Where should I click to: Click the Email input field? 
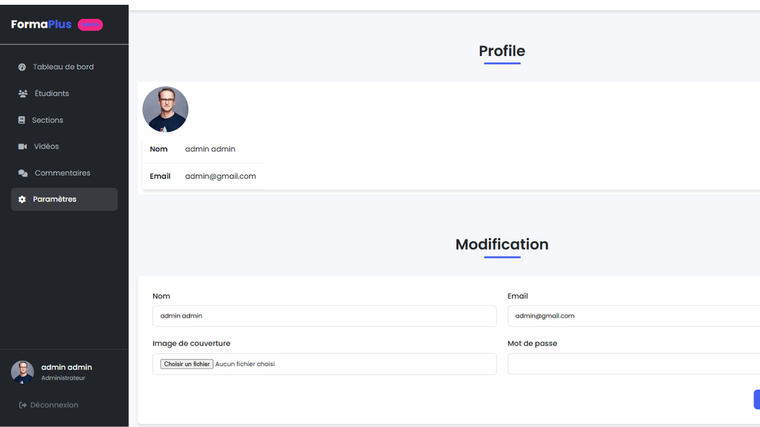(x=633, y=316)
